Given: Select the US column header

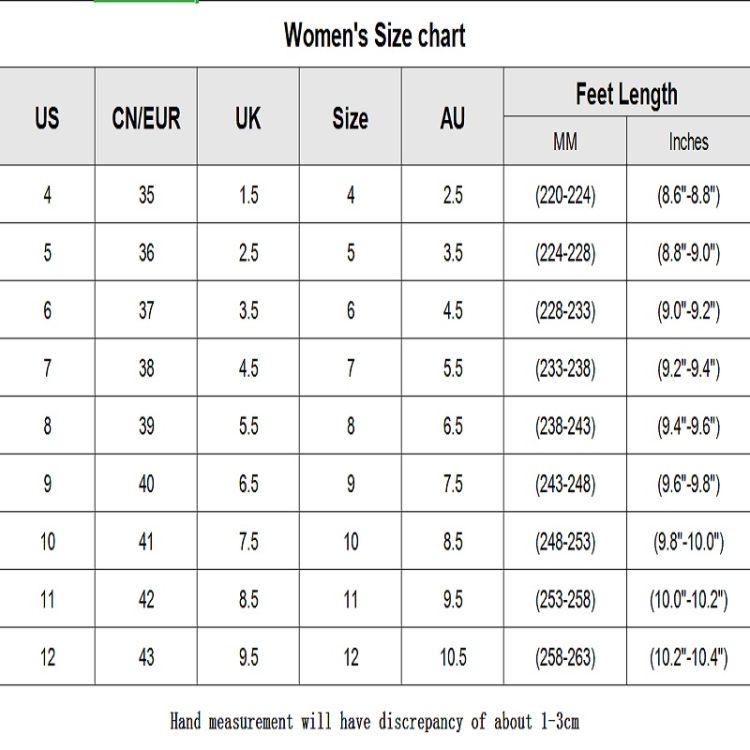Looking at the screenshot, I should pyautogui.click(x=47, y=118).
